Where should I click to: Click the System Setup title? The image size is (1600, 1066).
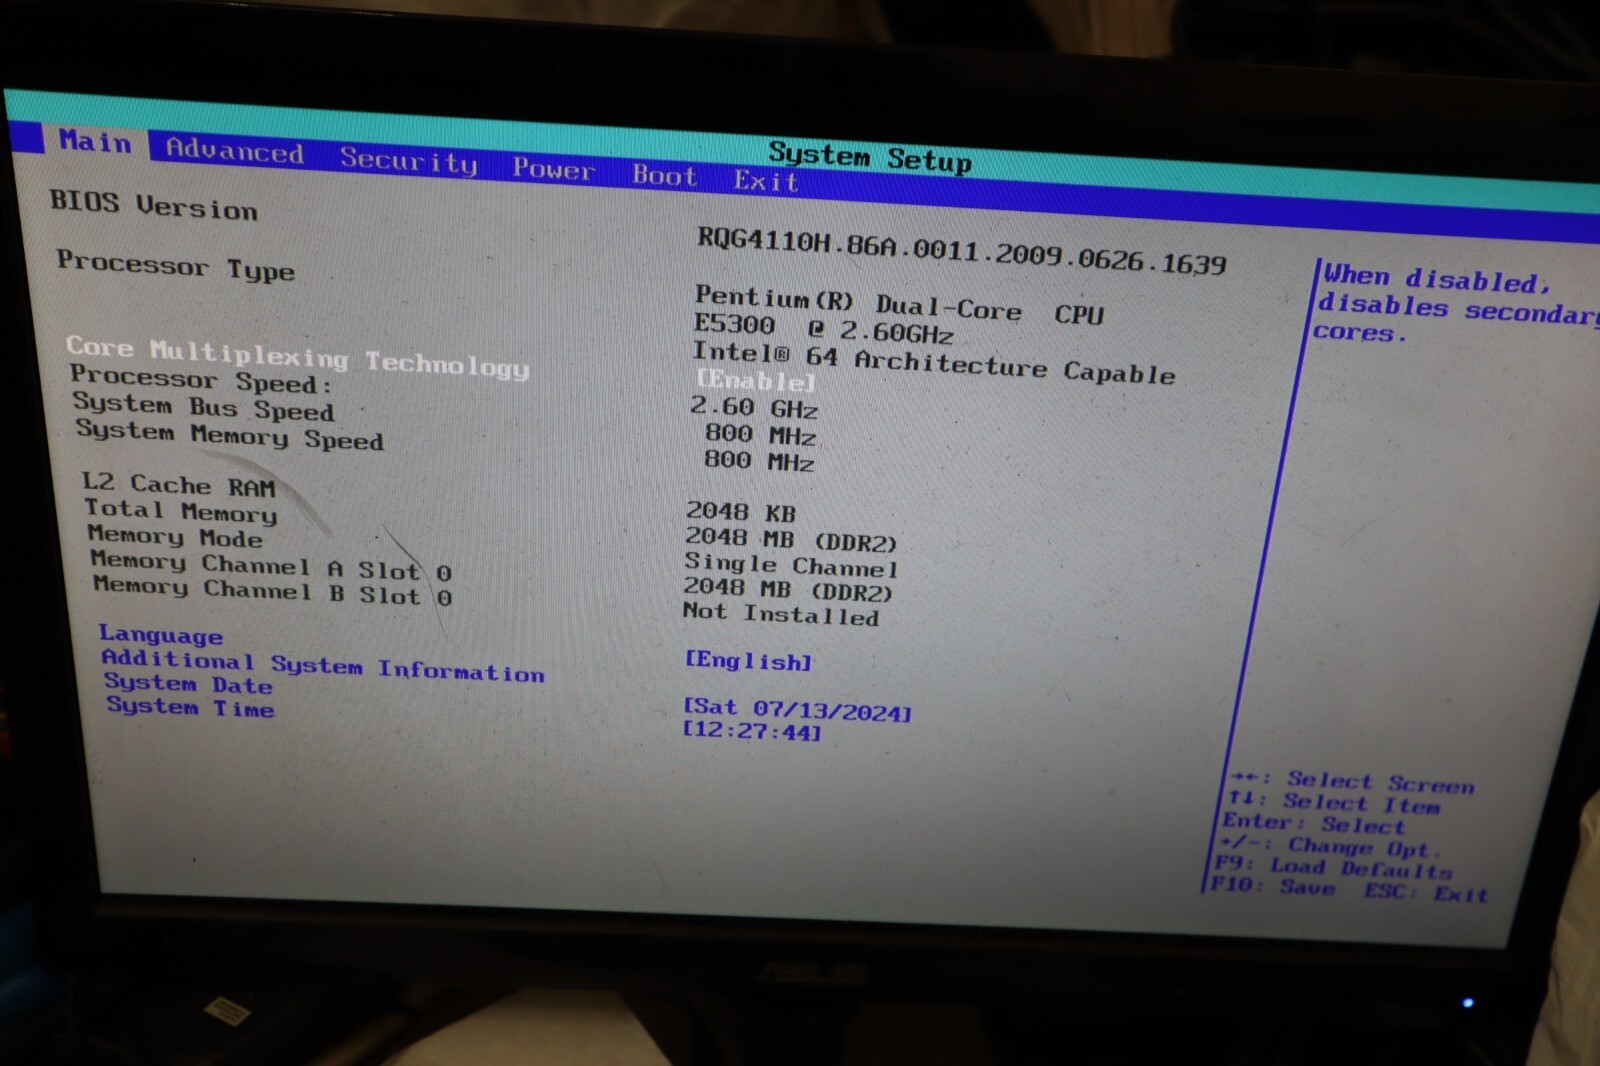[870, 157]
